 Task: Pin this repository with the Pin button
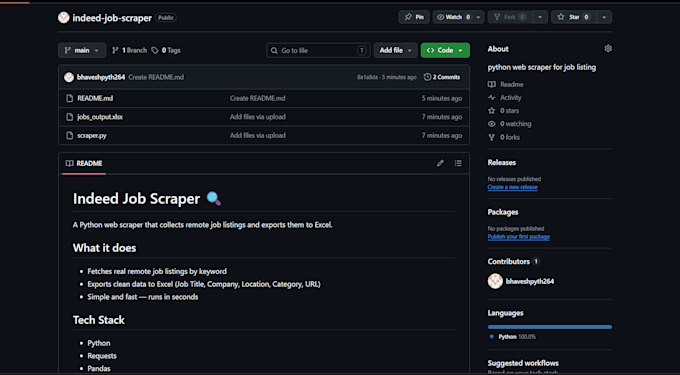414,17
